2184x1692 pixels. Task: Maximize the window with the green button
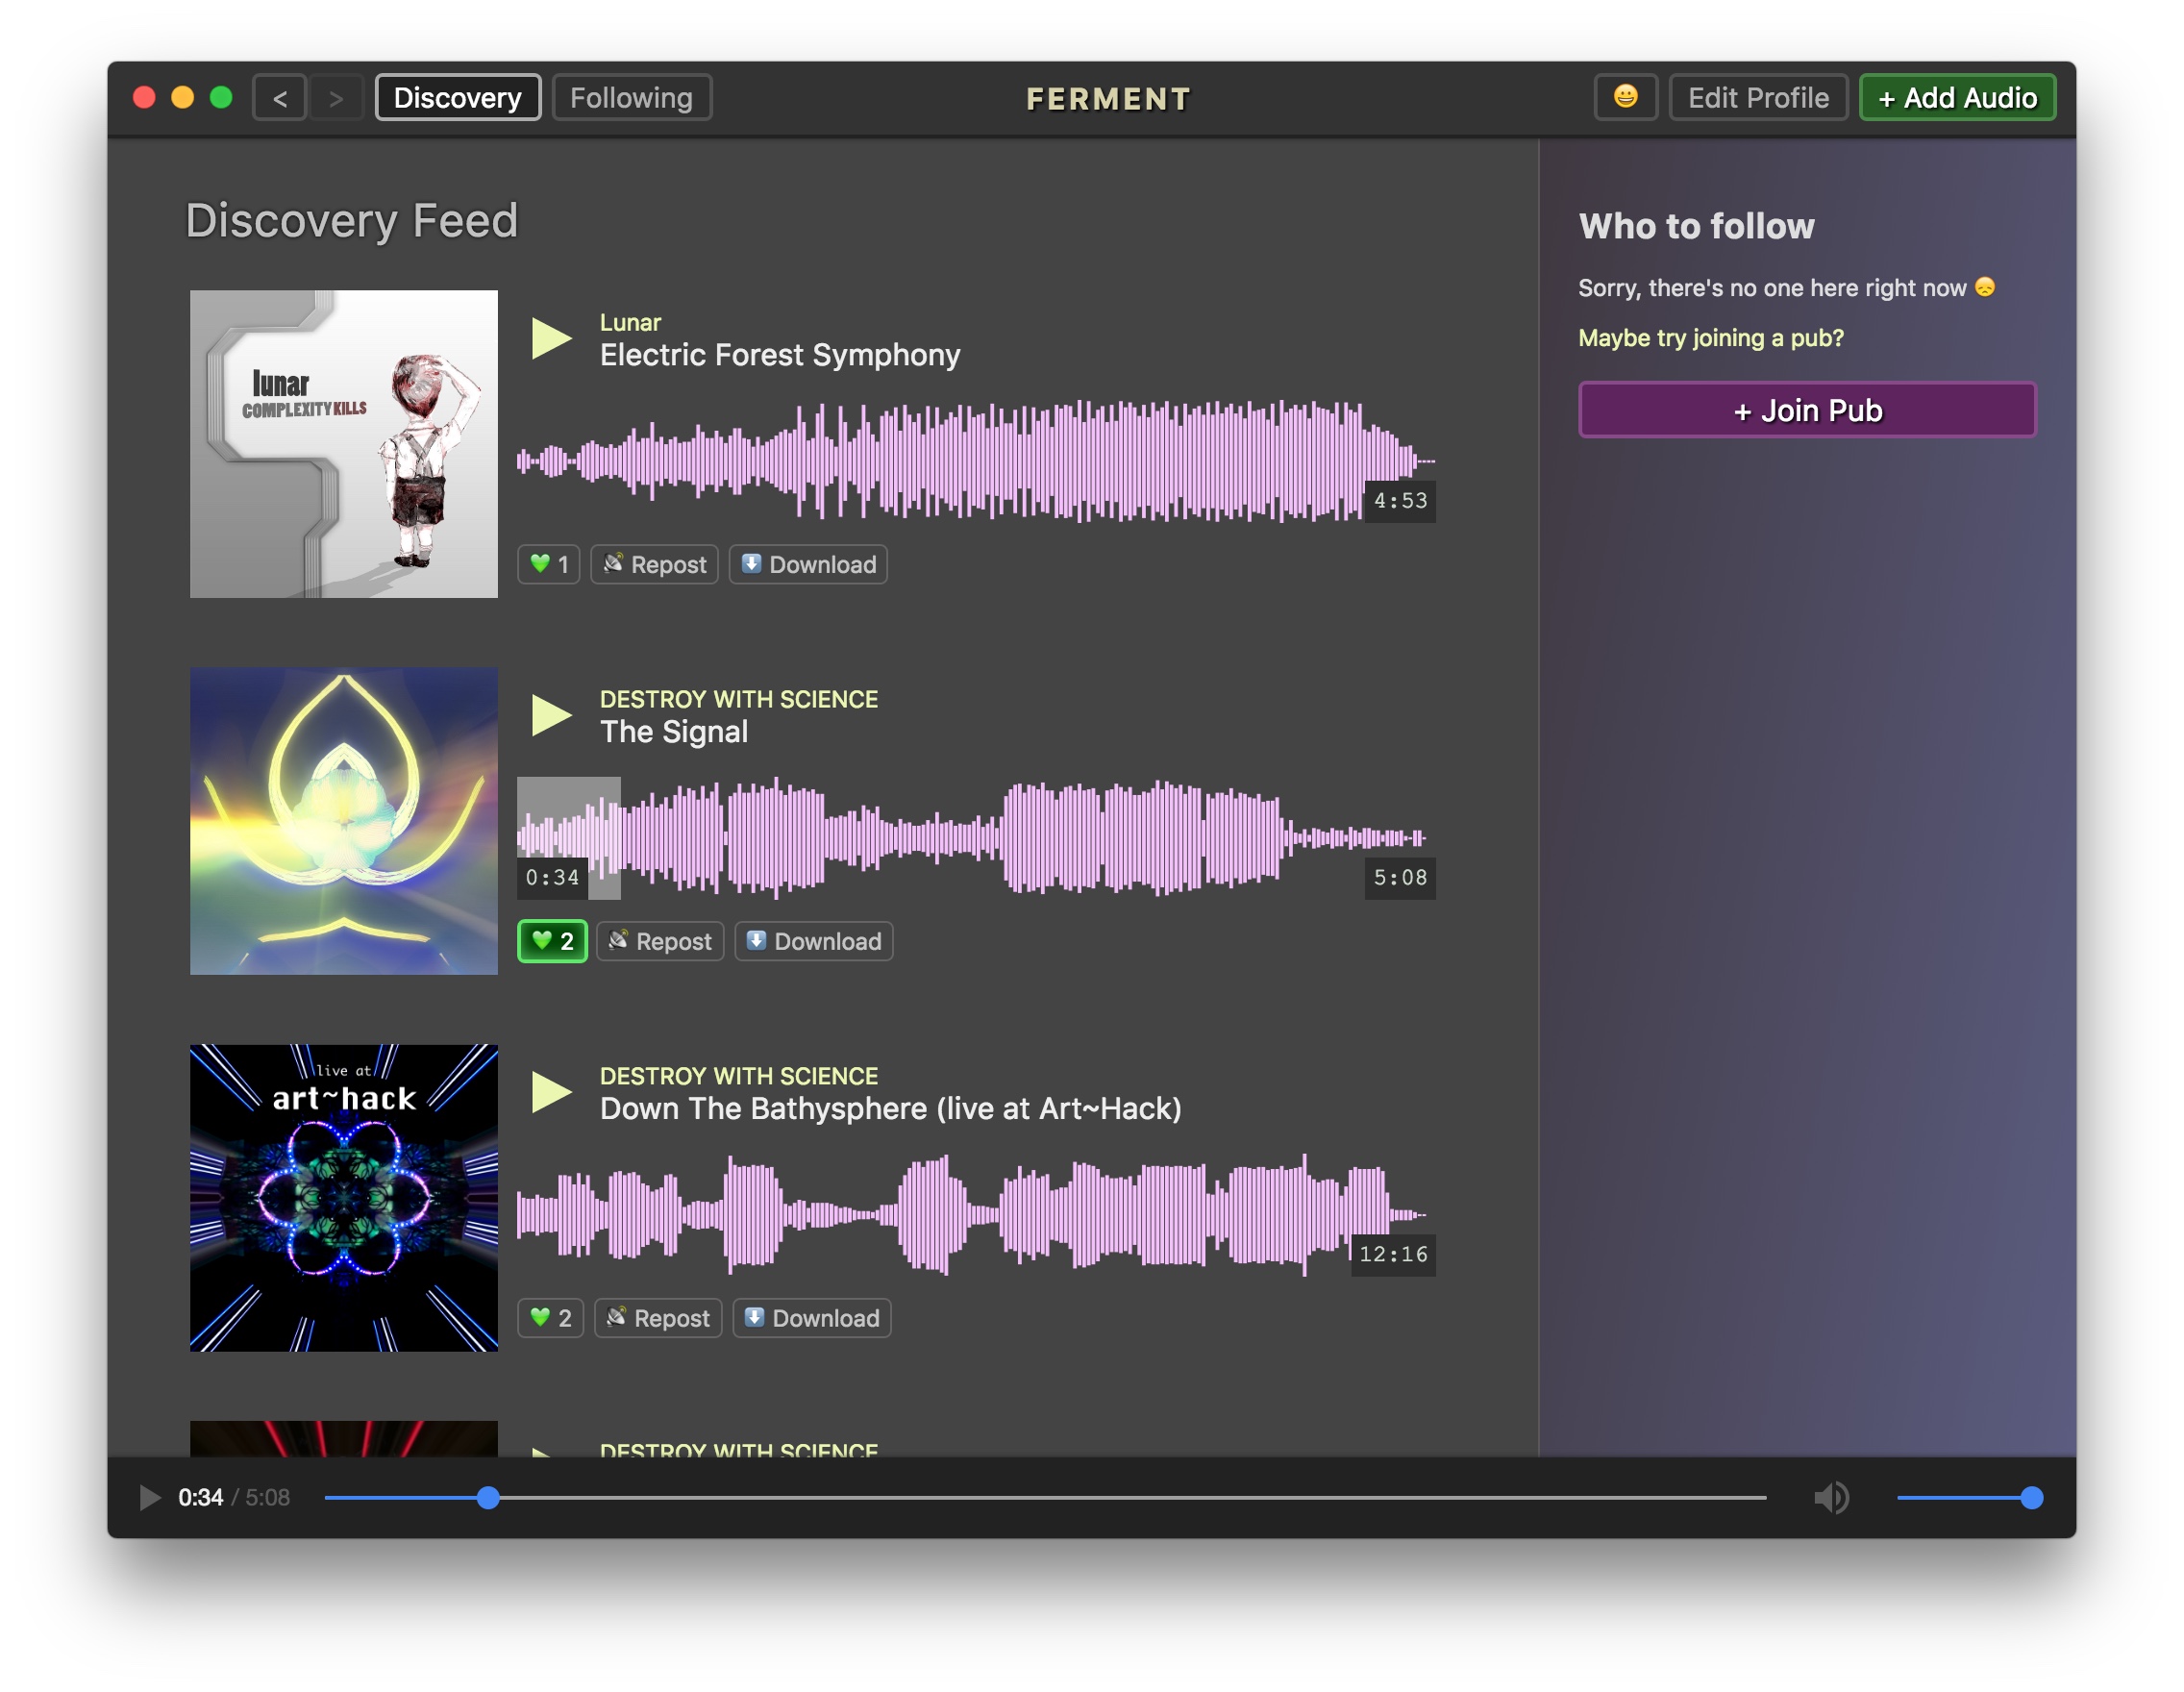click(x=221, y=97)
